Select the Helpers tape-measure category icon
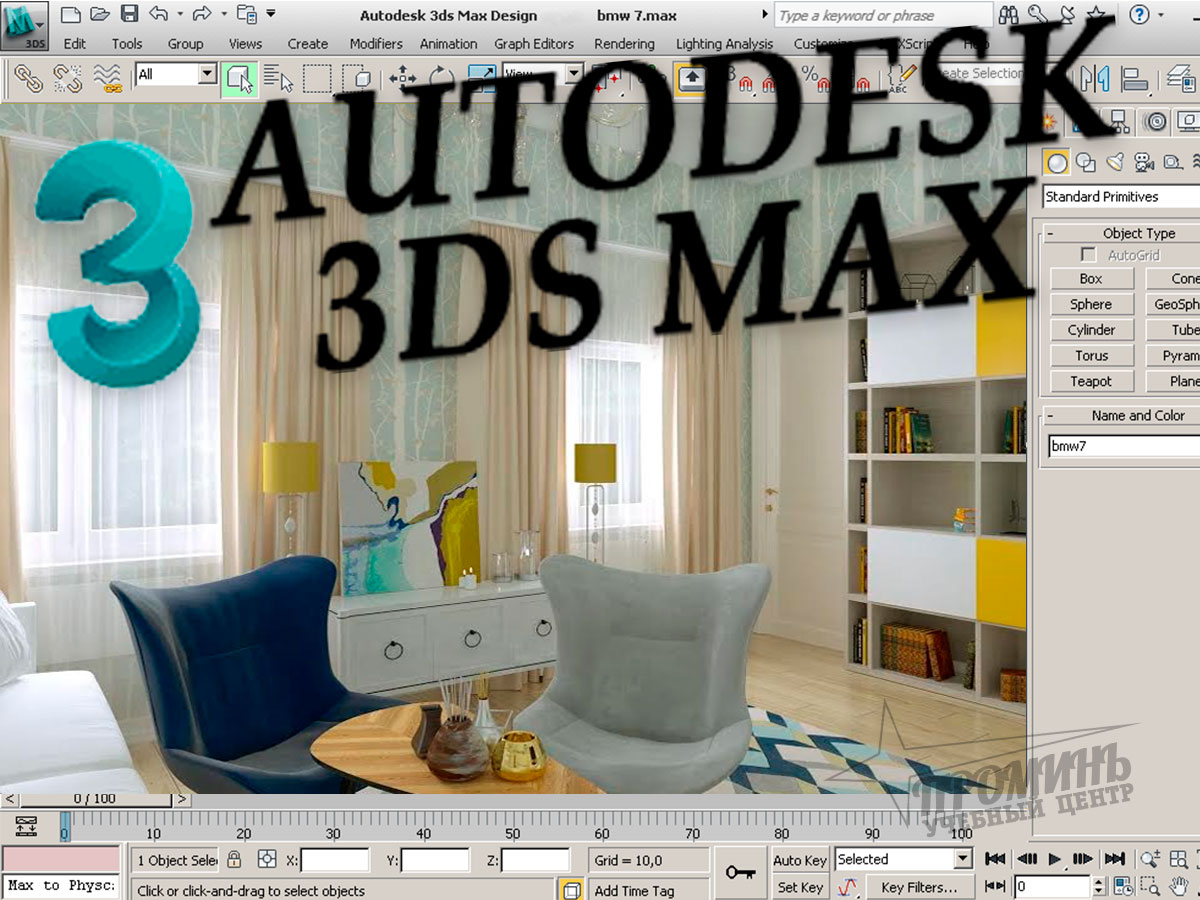 pos(1173,161)
